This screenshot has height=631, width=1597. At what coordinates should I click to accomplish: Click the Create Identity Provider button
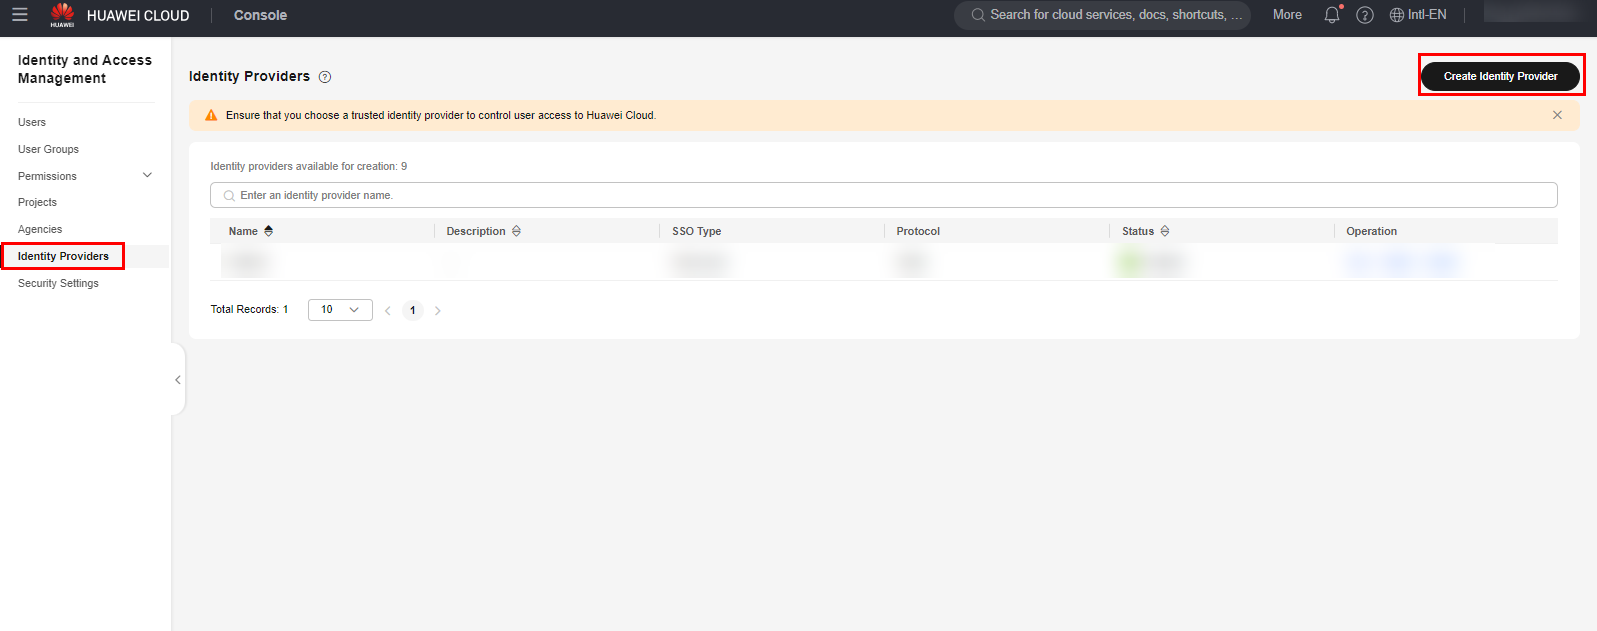pyautogui.click(x=1500, y=76)
